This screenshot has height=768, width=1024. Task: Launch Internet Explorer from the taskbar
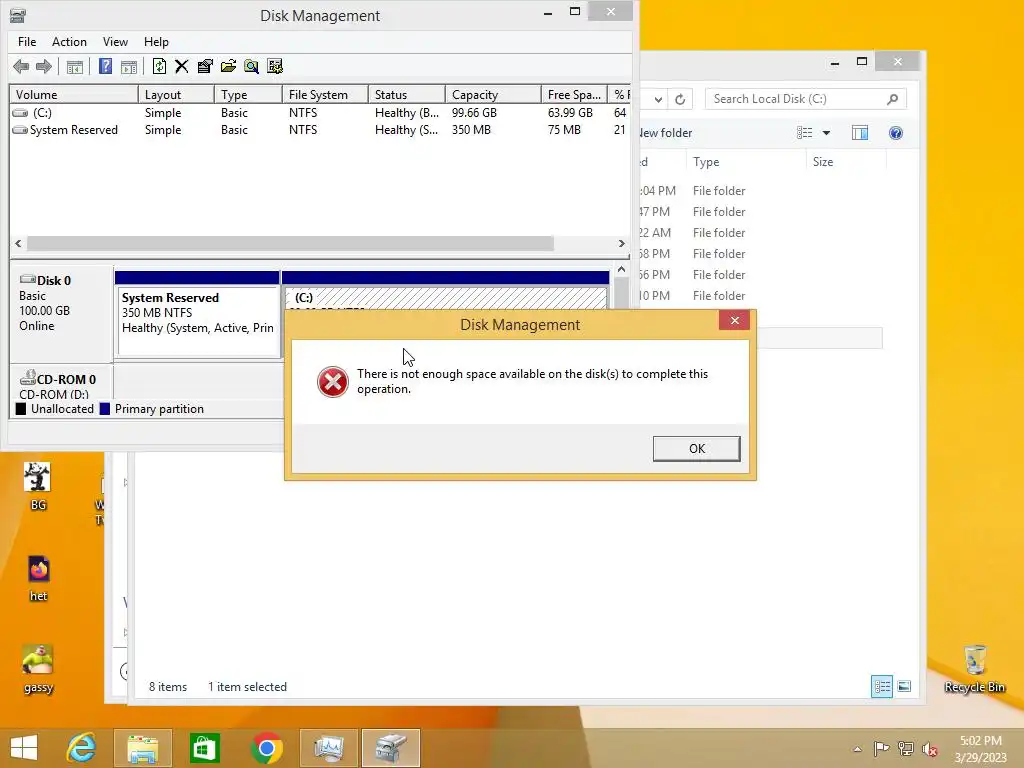pyautogui.click(x=81, y=748)
